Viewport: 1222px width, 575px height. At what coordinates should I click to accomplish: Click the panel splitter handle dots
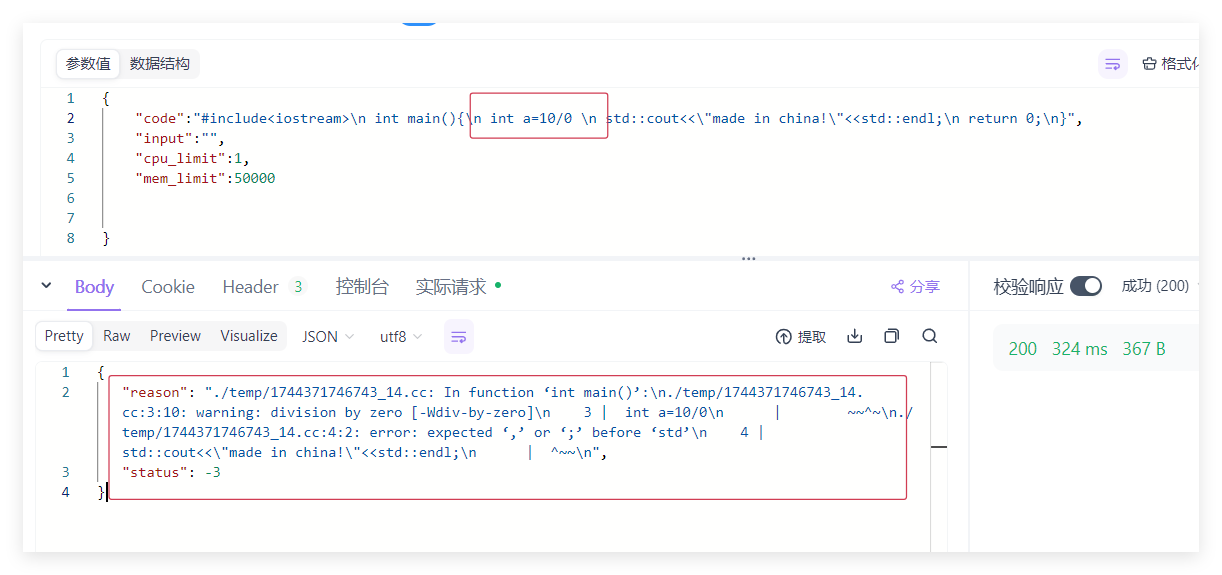point(748,258)
